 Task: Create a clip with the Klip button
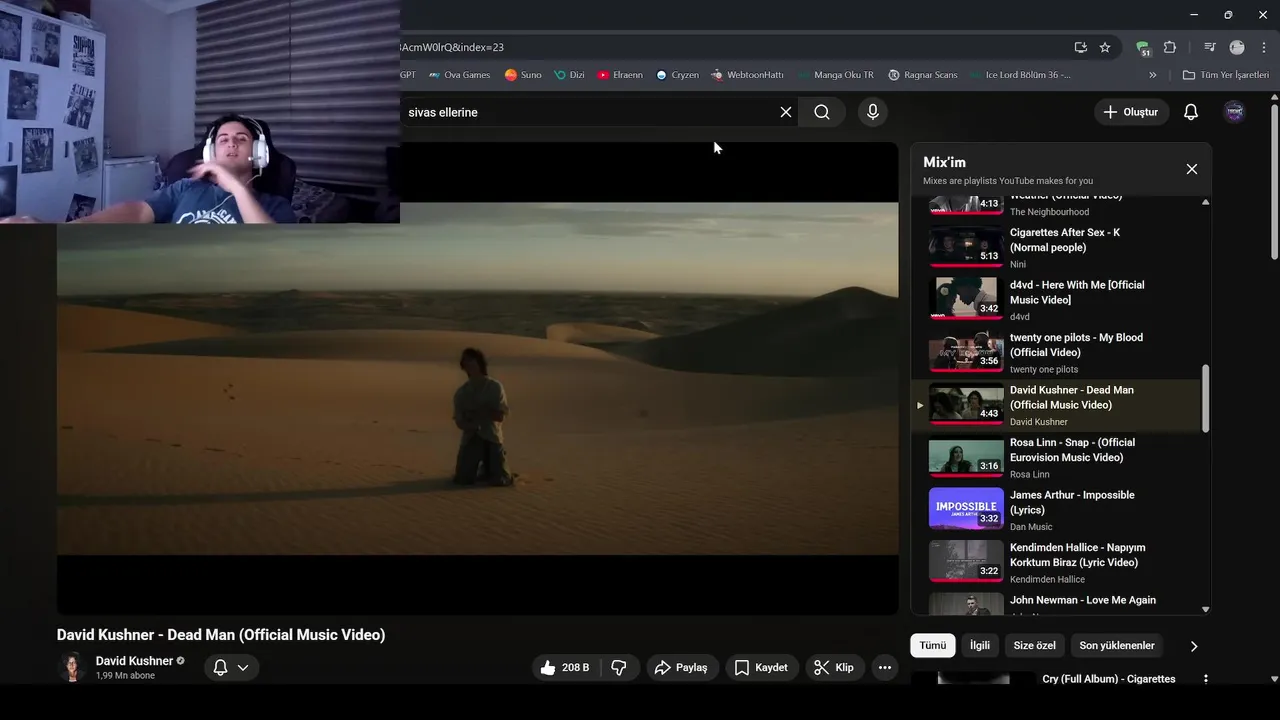coord(834,667)
